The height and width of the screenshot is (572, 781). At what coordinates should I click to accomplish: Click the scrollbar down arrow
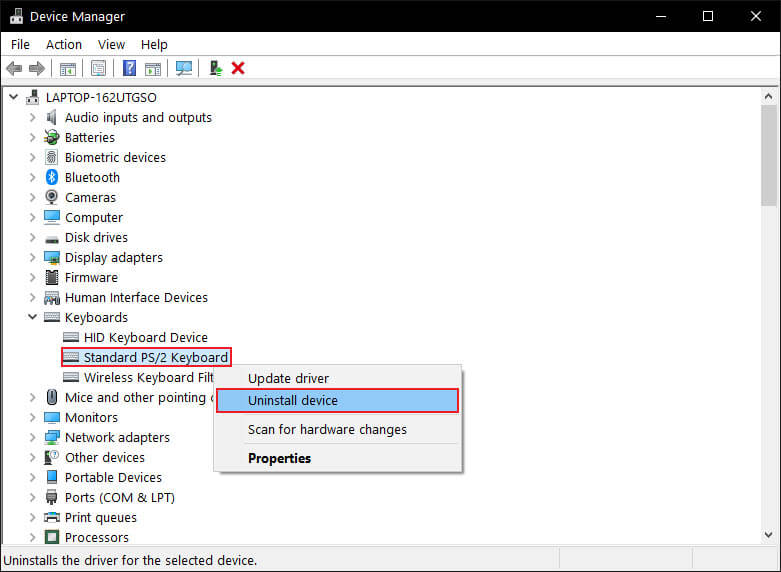(x=769, y=535)
